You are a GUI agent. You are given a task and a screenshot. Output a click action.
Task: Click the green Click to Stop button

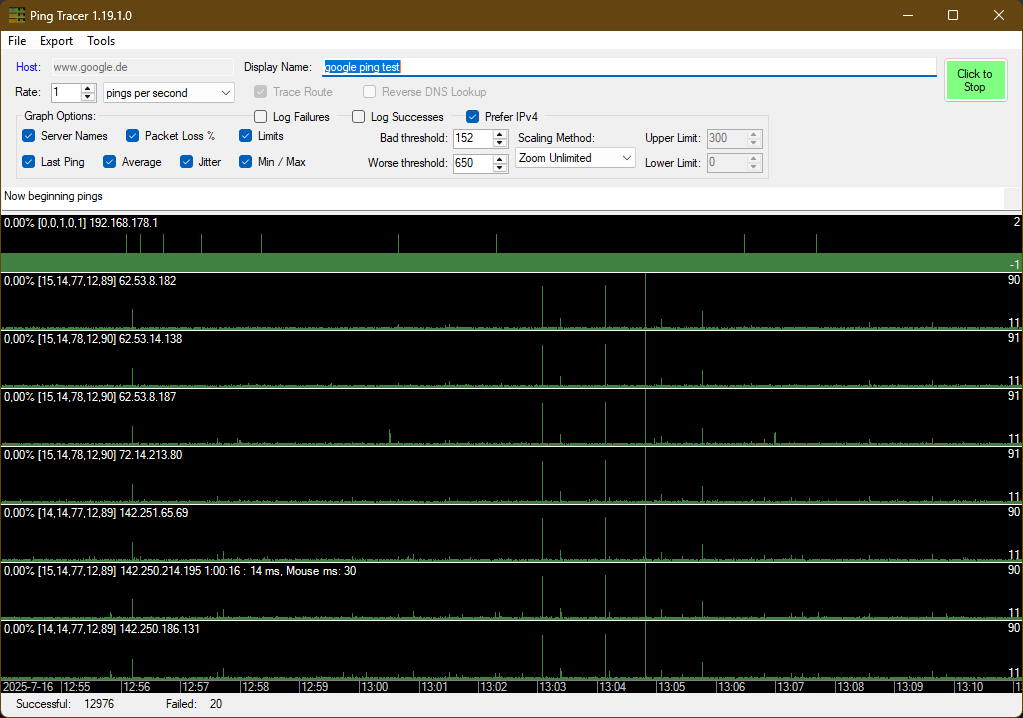point(975,80)
